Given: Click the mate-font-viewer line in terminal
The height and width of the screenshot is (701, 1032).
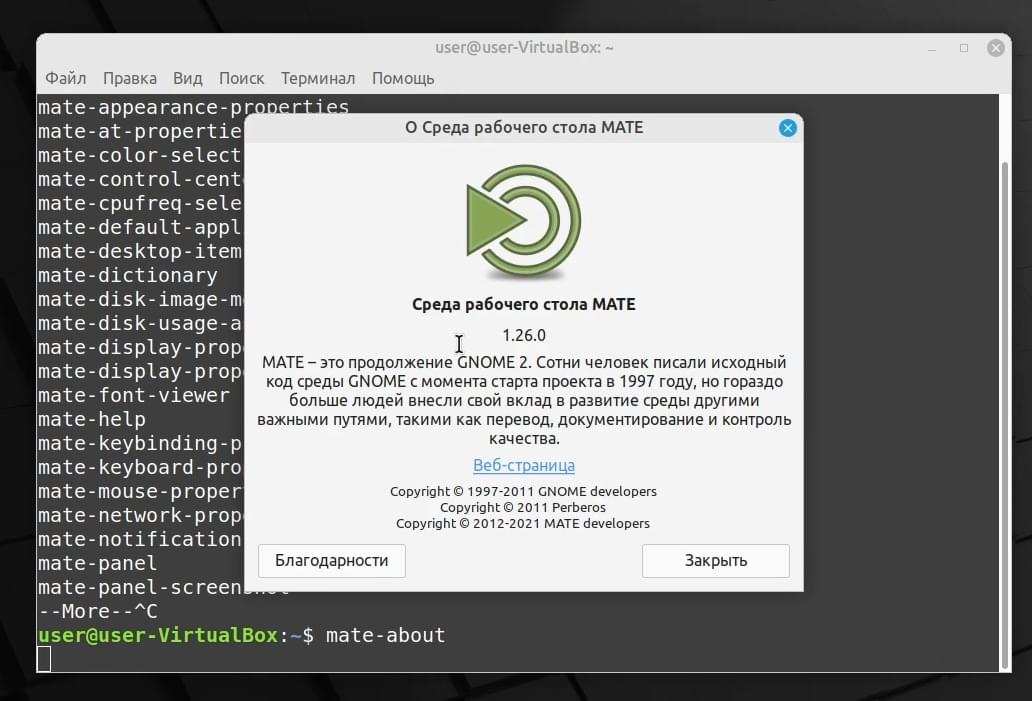Looking at the screenshot, I should (x=134, y=396).
